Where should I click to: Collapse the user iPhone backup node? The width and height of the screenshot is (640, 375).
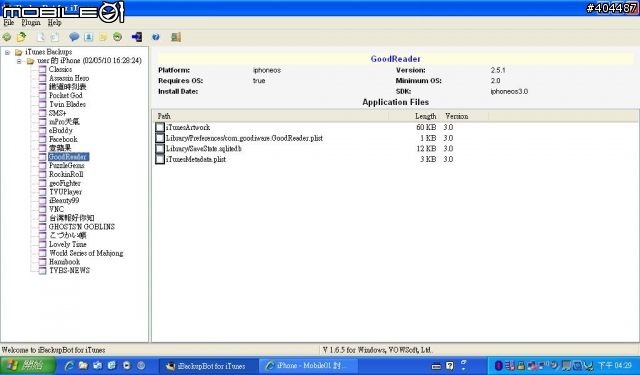pyautogui.click(x=19, y=61)
